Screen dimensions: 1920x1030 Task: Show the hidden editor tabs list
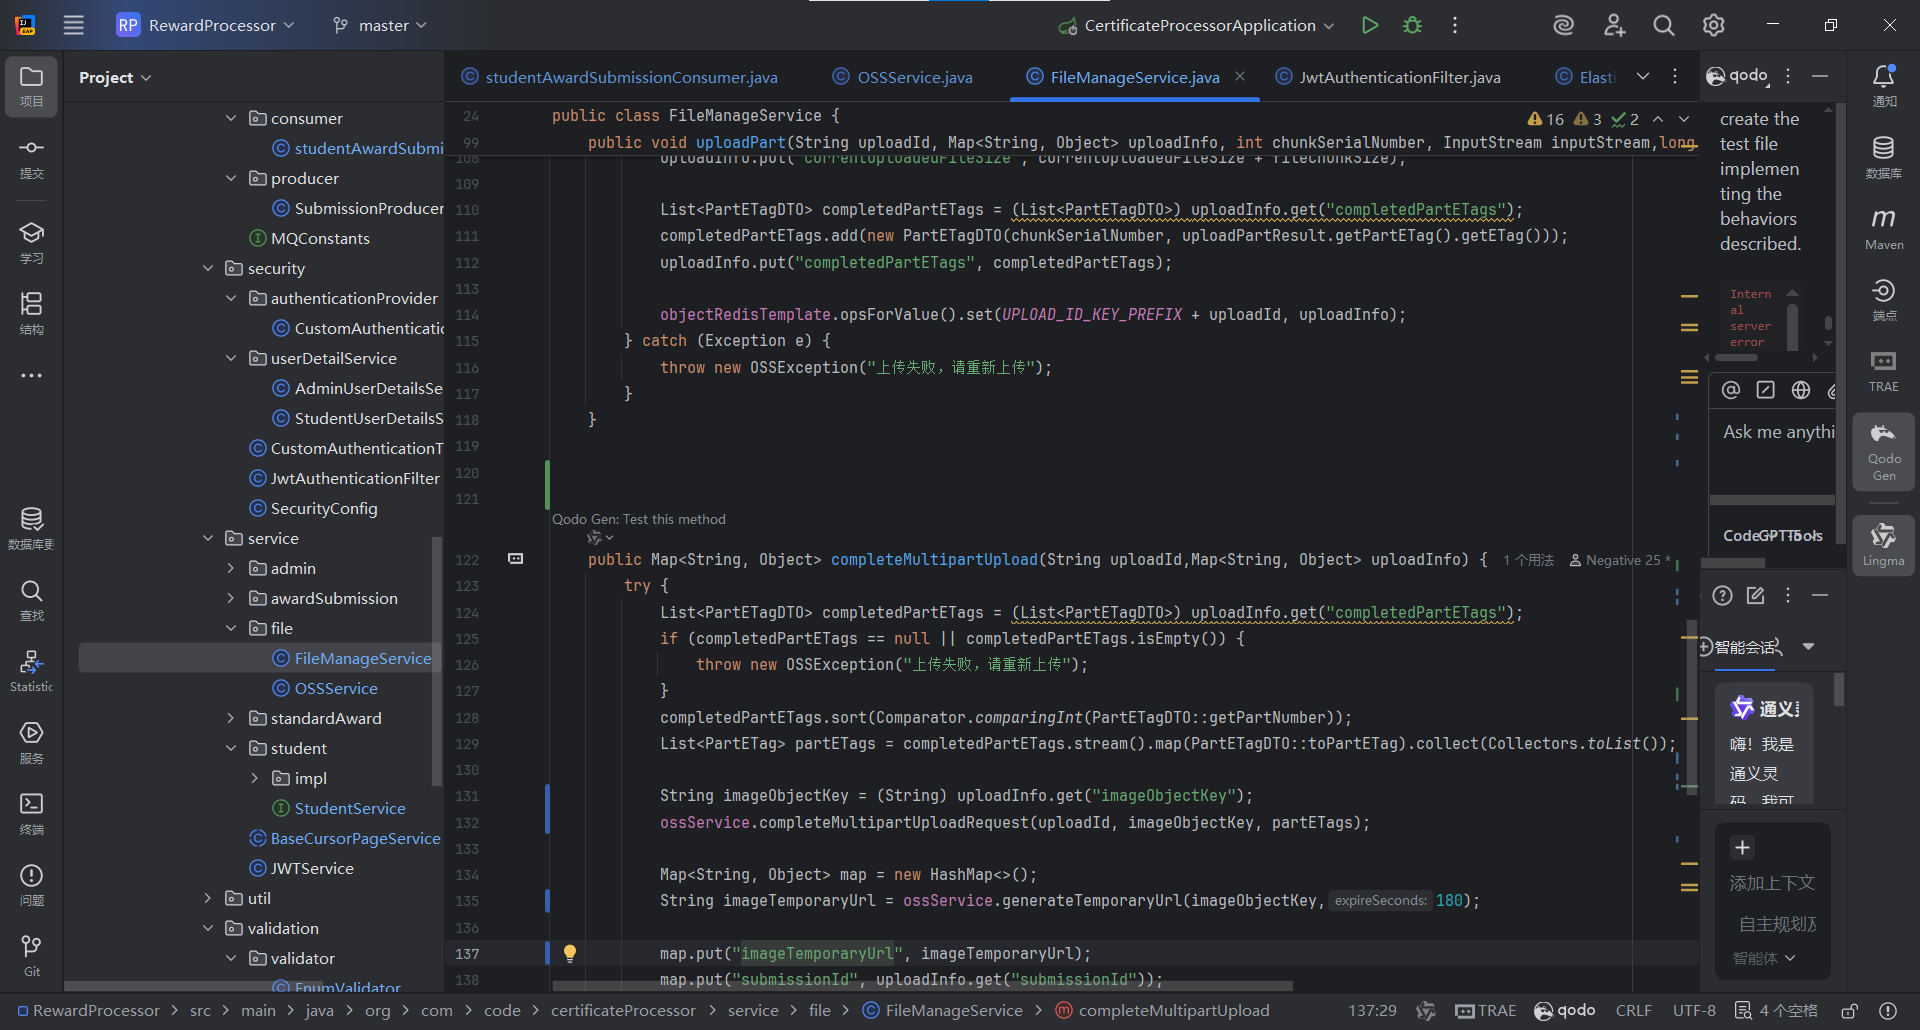[x=1643, y=76]
